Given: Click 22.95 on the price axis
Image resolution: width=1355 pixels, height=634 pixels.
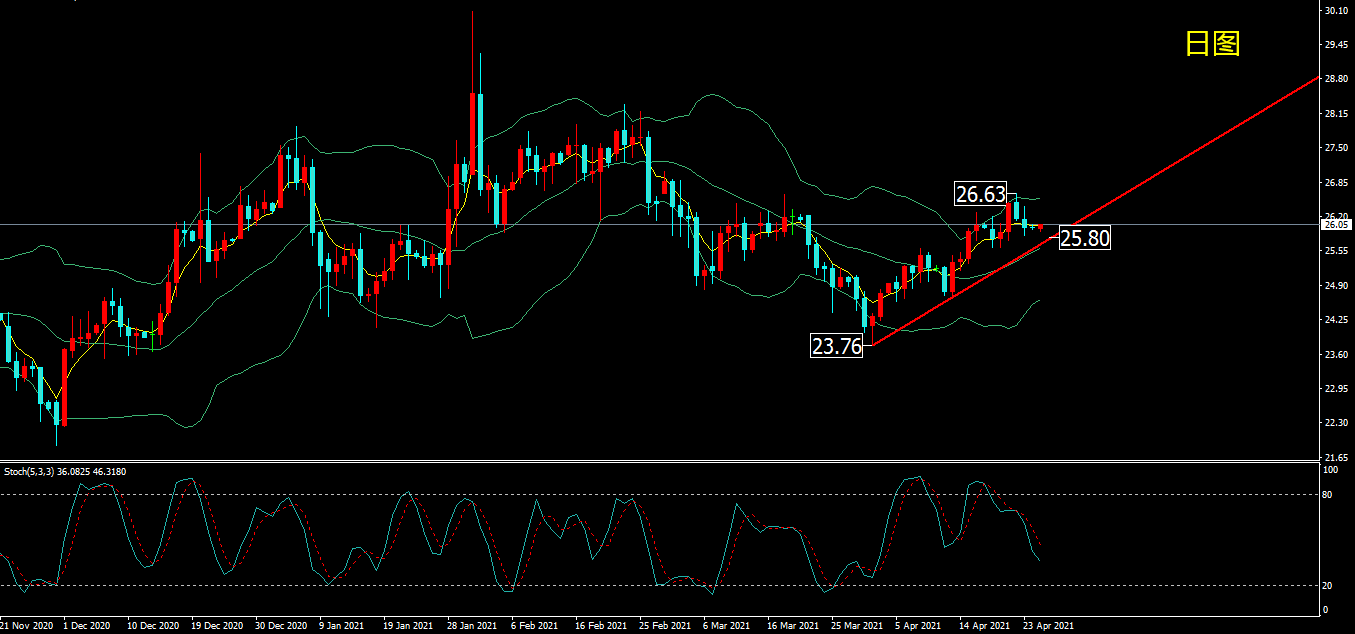Looking at the screenshot, I should tap(1336, 389).
